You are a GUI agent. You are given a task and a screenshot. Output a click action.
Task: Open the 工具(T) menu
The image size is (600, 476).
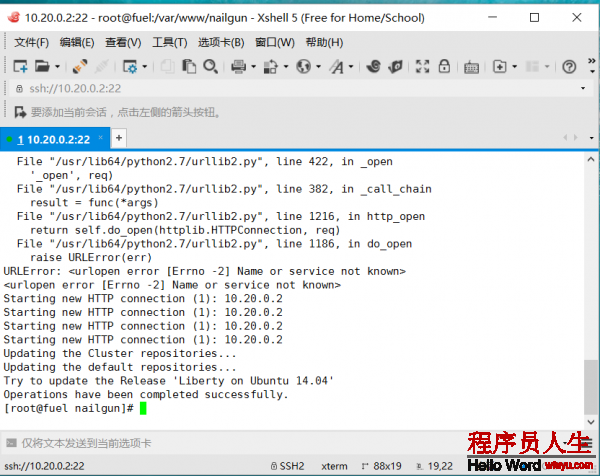point(170,42)
